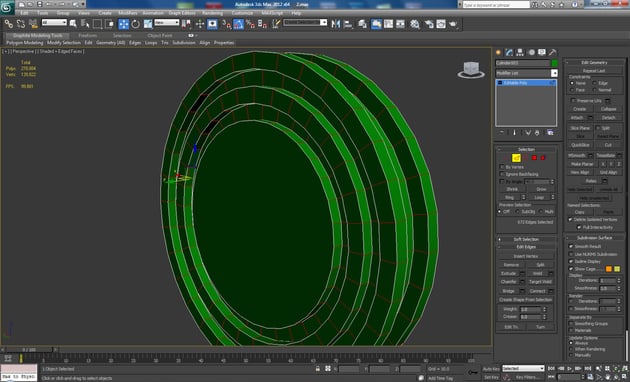Click the Mirror tool icon
The height and width of the screenshot is (382, 630).
coord(335,24)
